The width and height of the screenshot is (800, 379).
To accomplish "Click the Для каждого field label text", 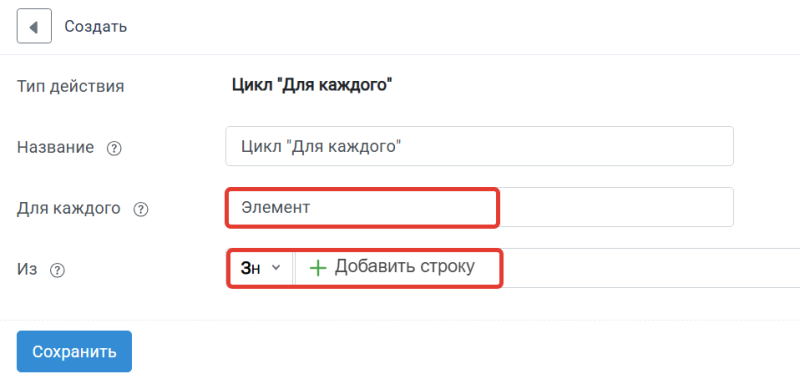I will tap(69, 208).
